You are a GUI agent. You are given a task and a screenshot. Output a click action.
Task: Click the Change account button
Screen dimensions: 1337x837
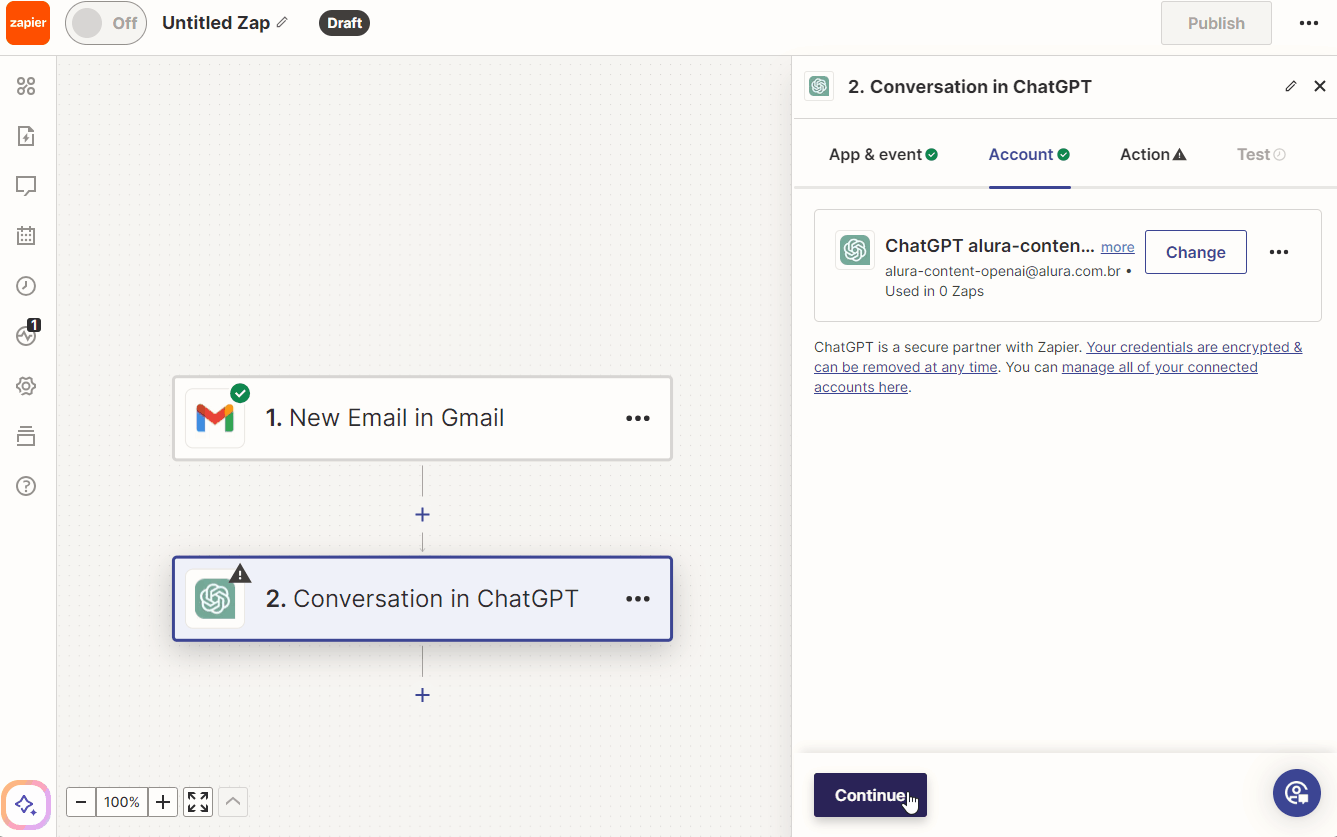1196,252
